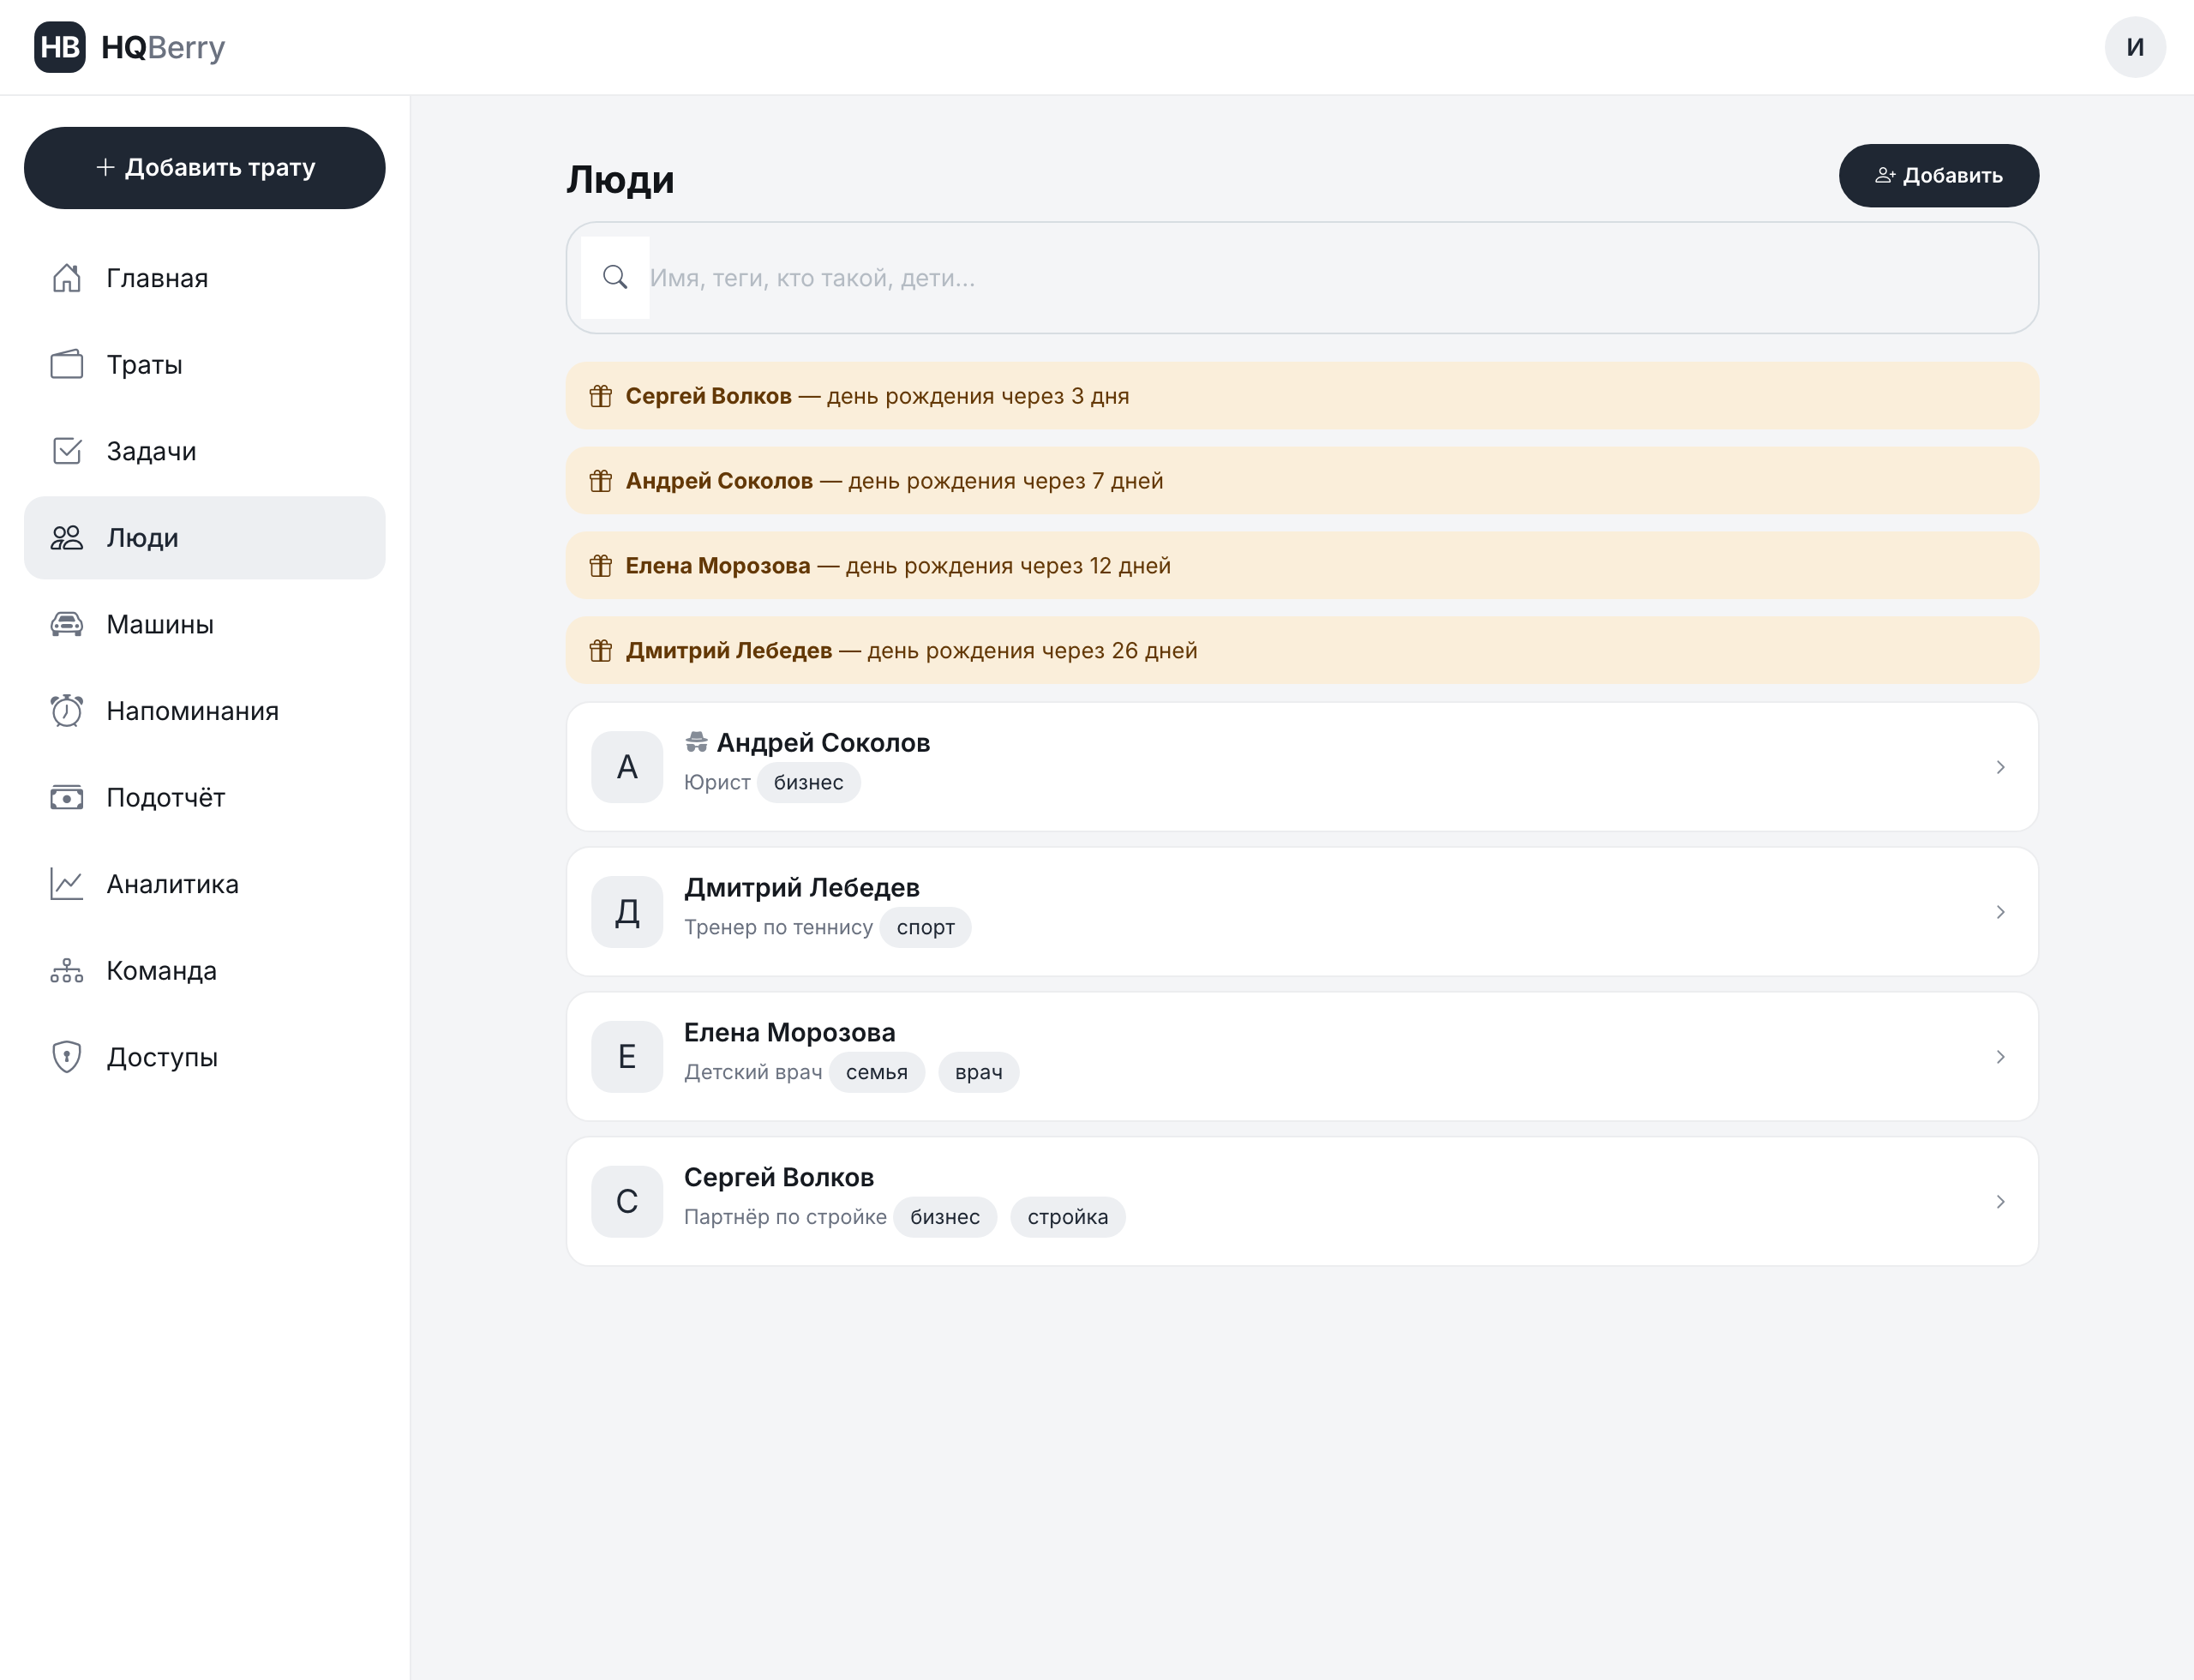The height and width of the screenshot is (1680, 2194).
Task: Click the Добавить person button
Action: [1938, 176]
